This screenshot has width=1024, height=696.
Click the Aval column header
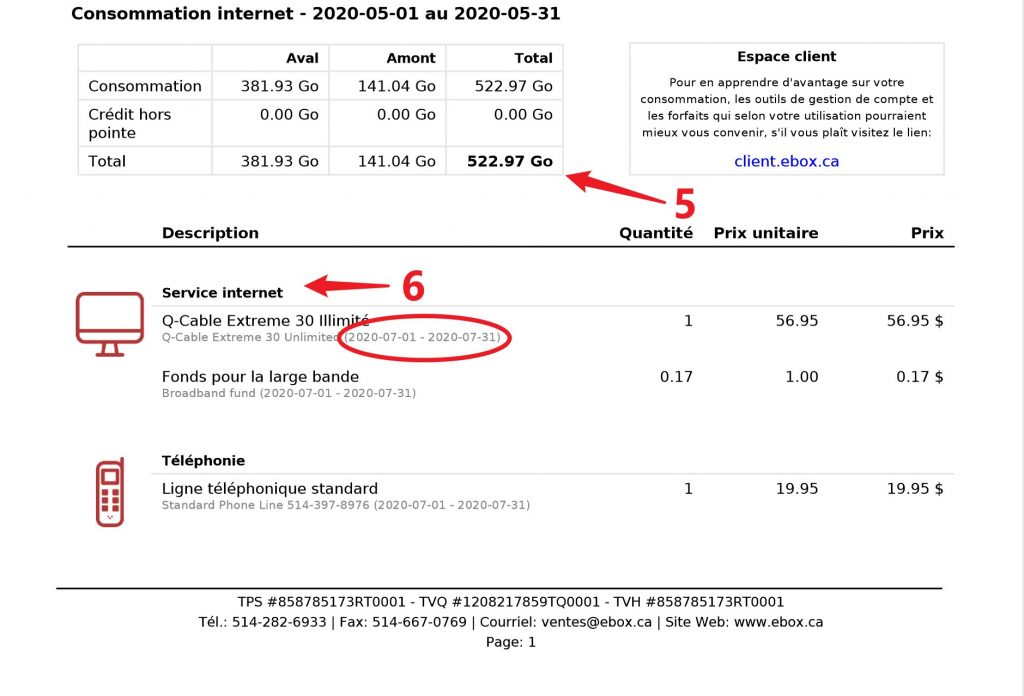[302, 58]
